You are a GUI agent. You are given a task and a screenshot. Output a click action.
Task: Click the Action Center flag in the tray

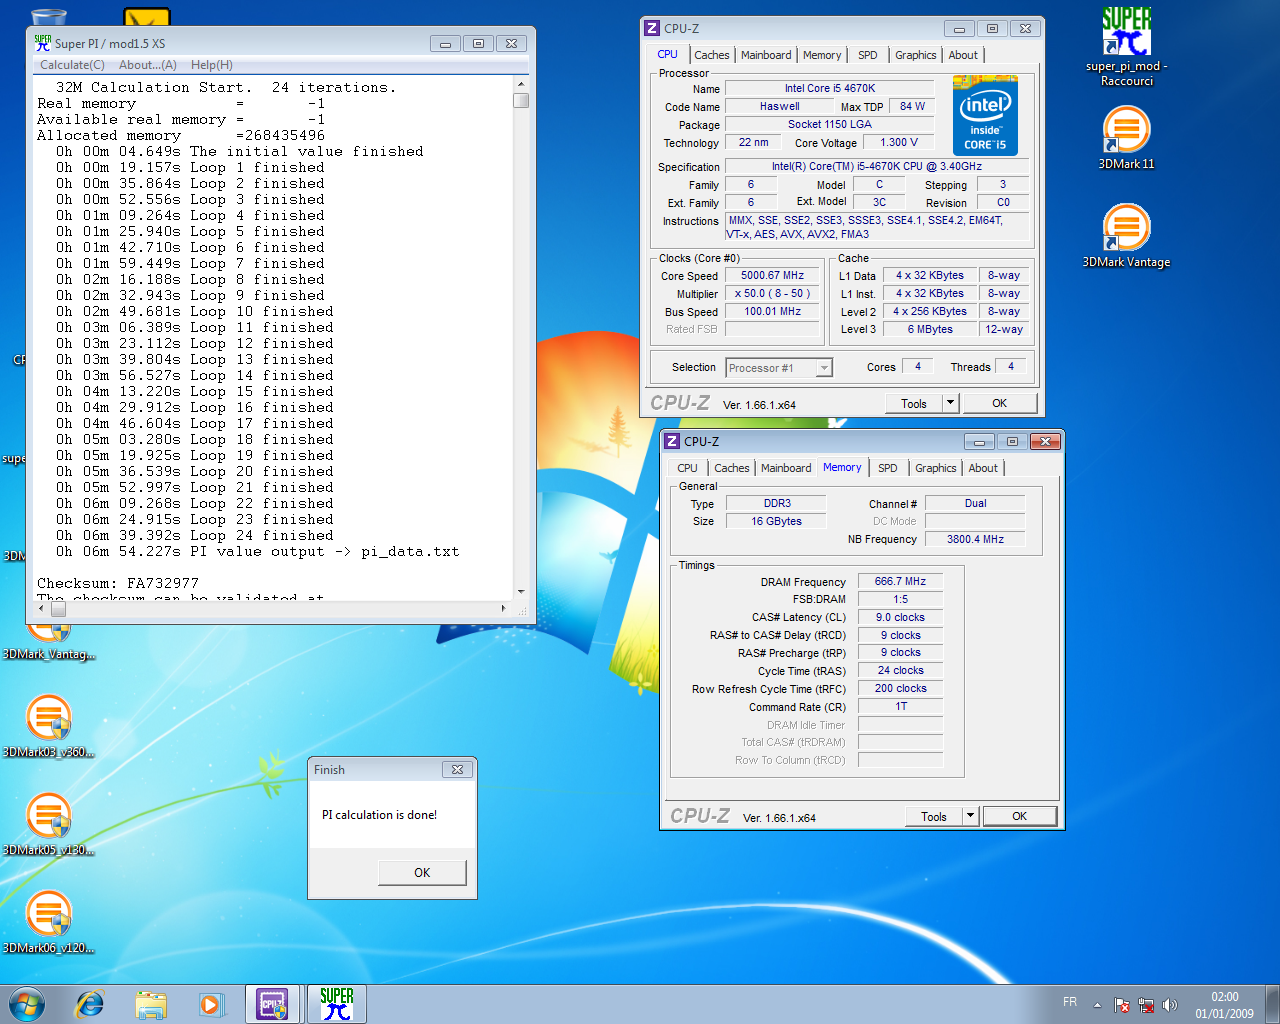[1121, 1005]
